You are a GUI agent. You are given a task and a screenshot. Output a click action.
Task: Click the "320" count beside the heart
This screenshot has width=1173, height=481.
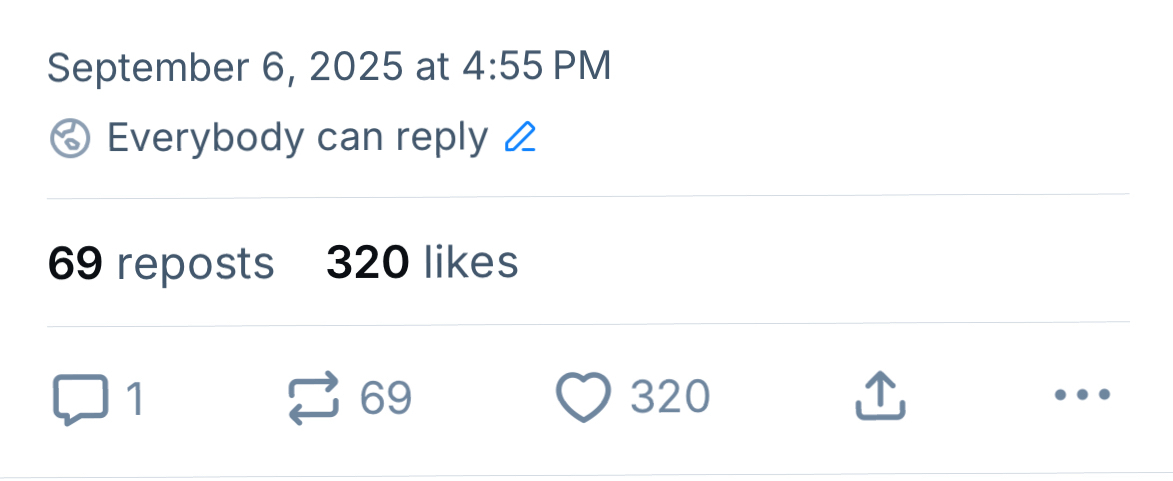click(670, 398)
